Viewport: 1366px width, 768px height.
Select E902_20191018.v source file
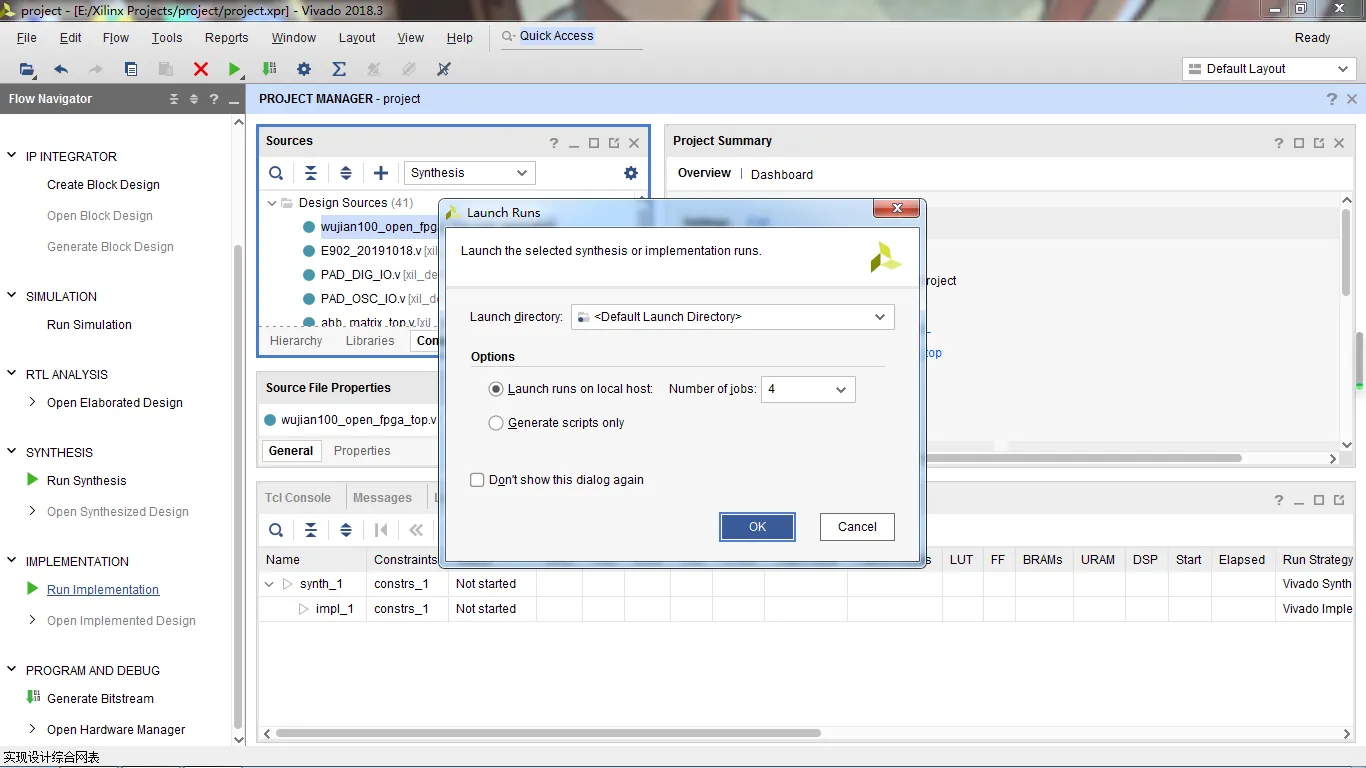370,251
